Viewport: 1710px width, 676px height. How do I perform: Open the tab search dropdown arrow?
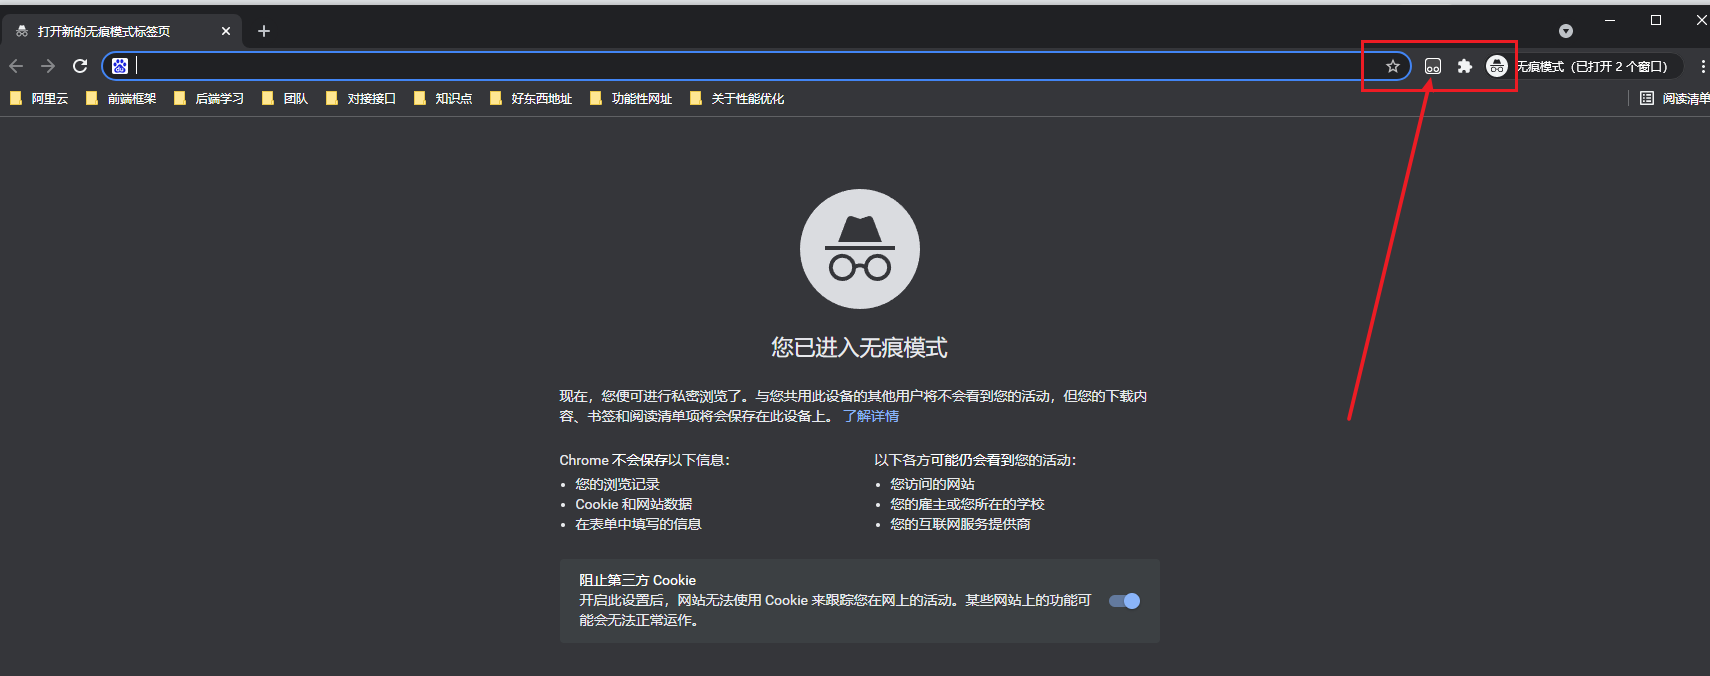[1566, 31]
